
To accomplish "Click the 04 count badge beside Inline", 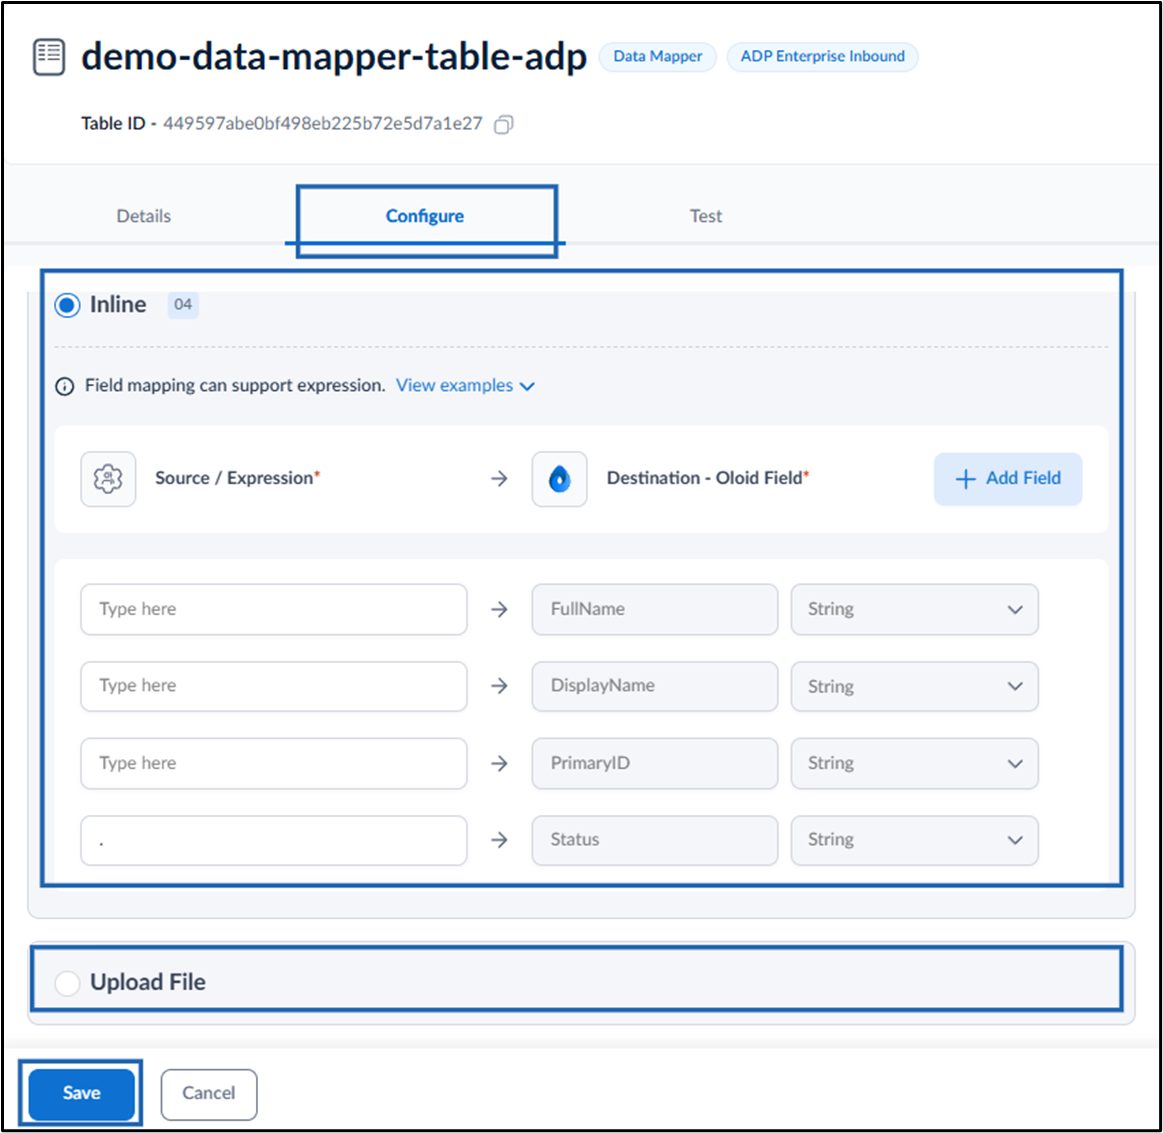I will [x=182, y=304].
